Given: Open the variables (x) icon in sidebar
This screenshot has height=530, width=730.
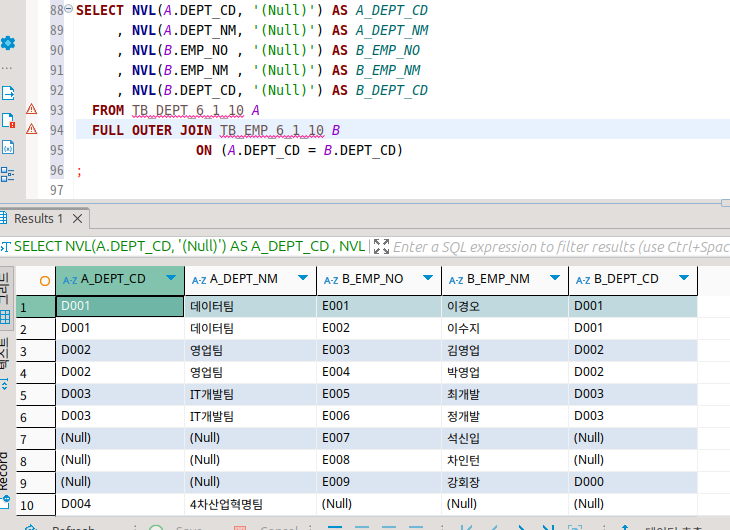Looking at the screenshot, I should point(8,147).
